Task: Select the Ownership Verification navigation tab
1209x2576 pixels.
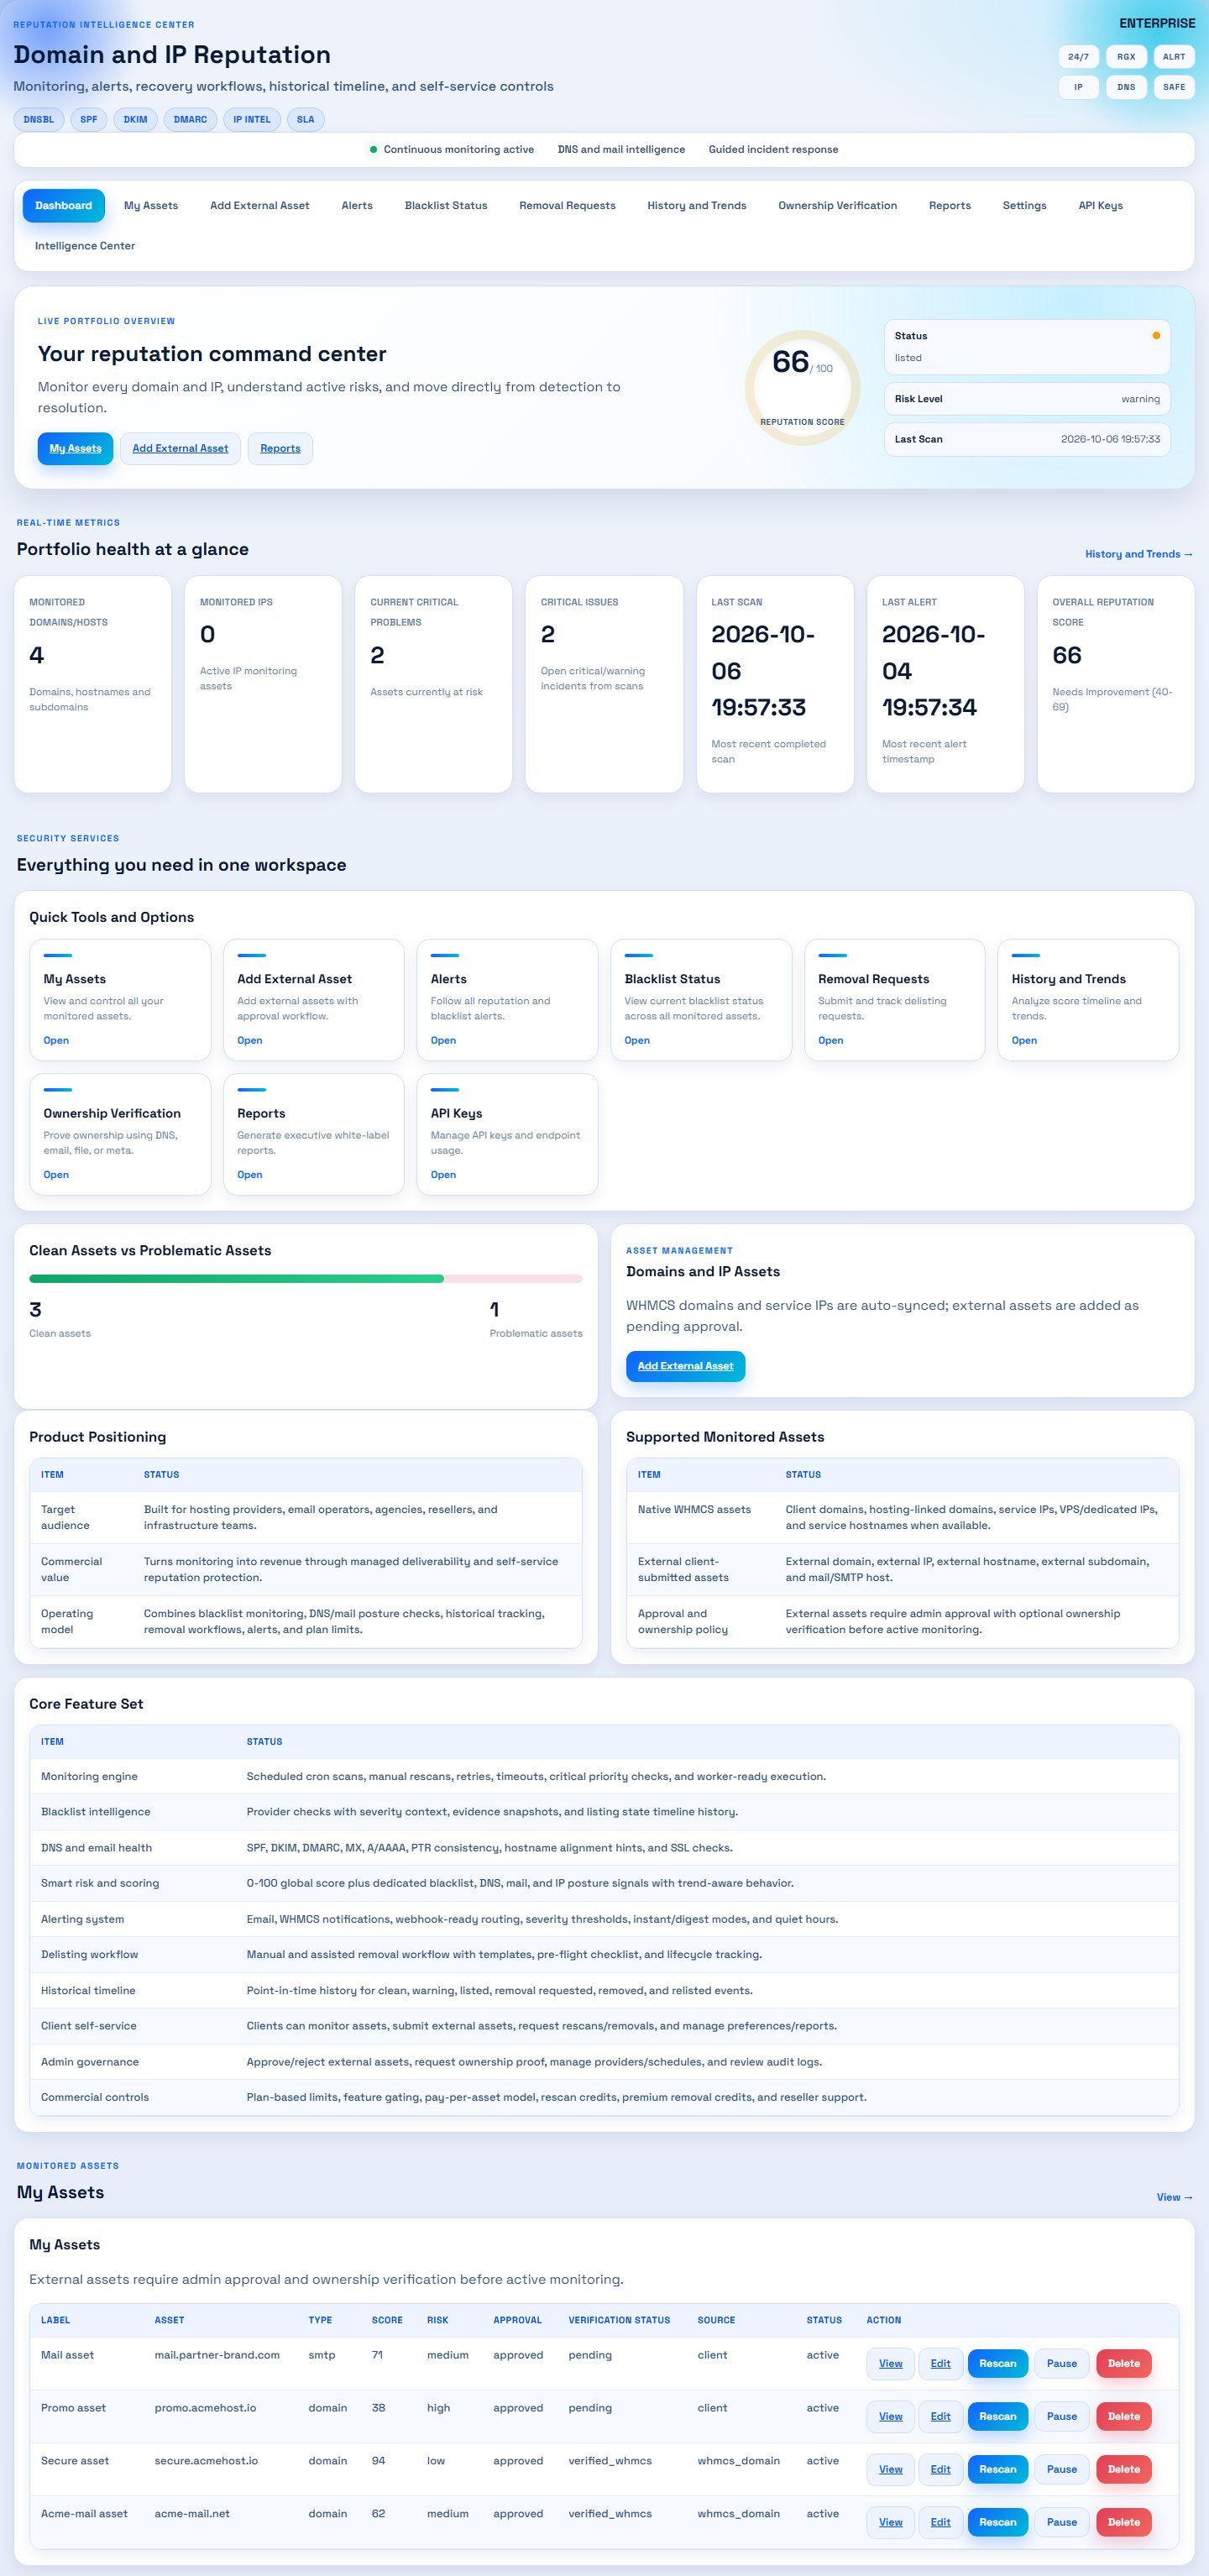Action: coord(837,206)
